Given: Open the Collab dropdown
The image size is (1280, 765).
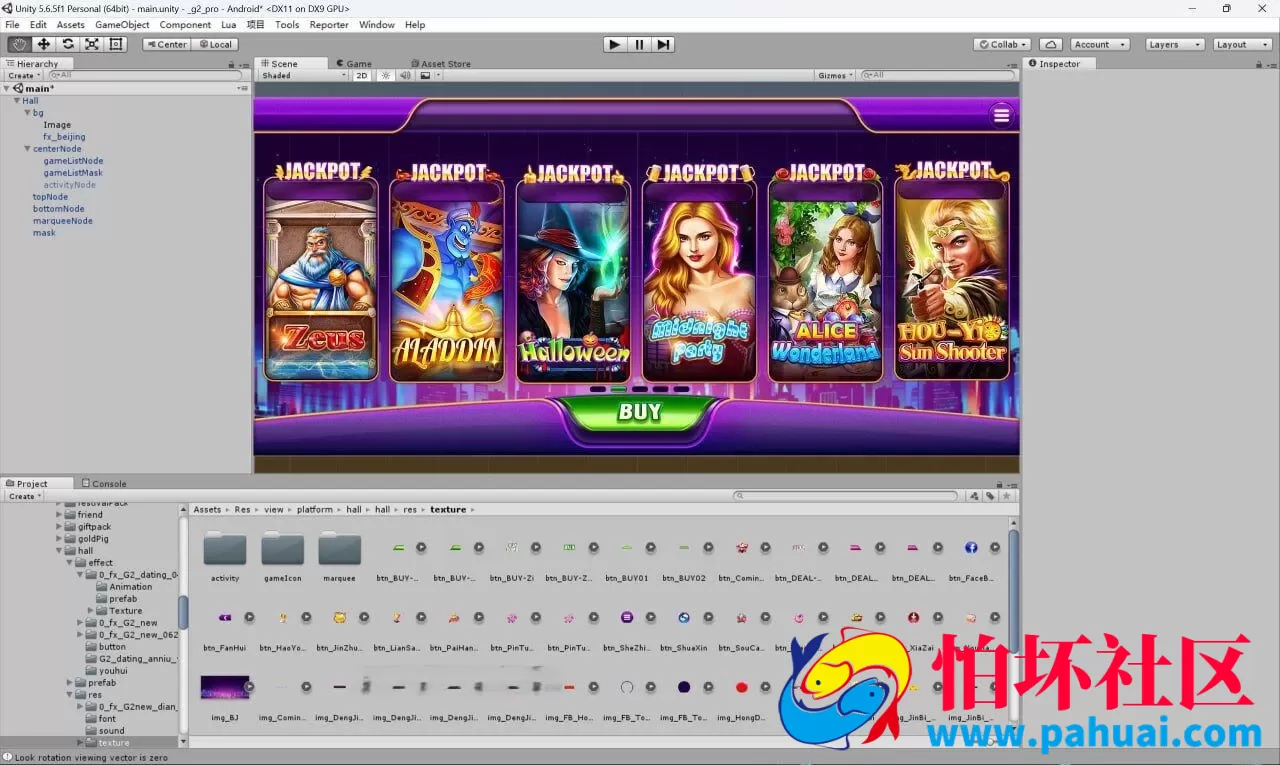Looking at the screenshot, I should pyautogui.click(x=1003, y=44).
